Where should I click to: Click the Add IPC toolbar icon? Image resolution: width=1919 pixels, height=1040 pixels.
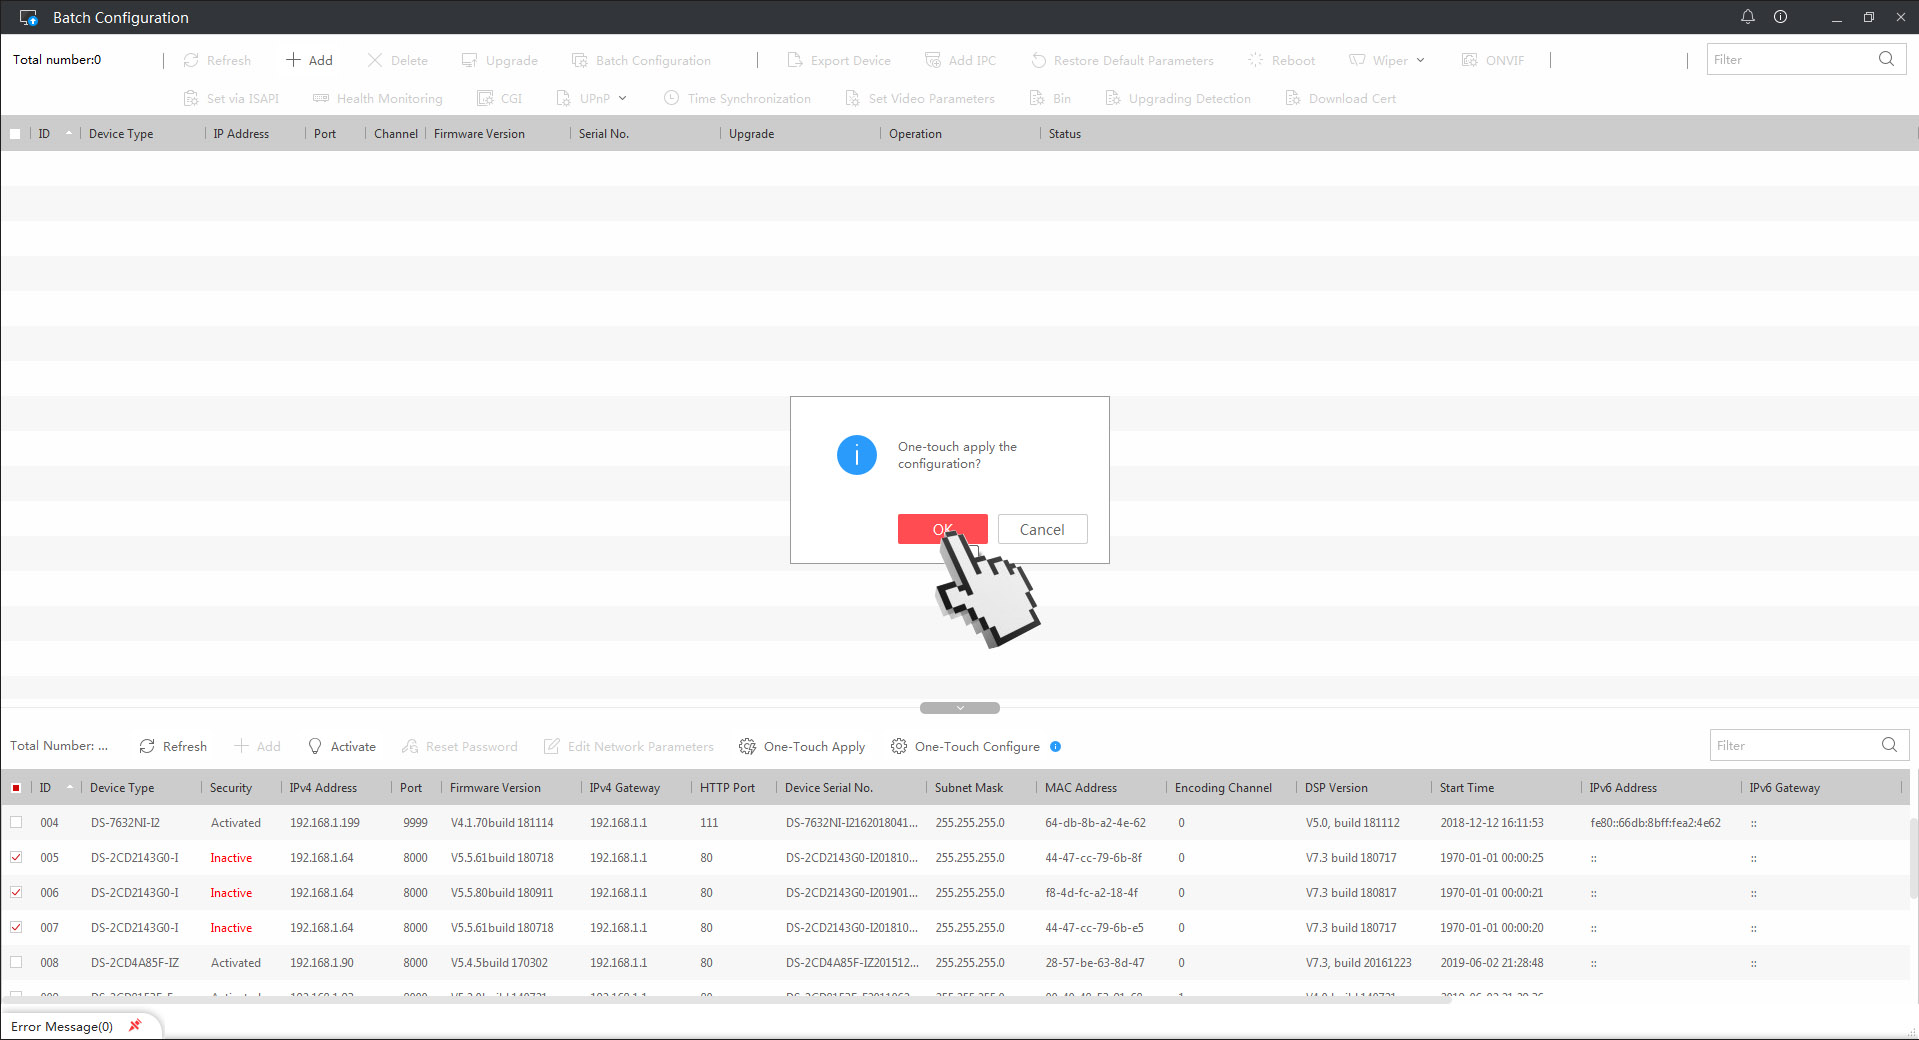(932, 60)
